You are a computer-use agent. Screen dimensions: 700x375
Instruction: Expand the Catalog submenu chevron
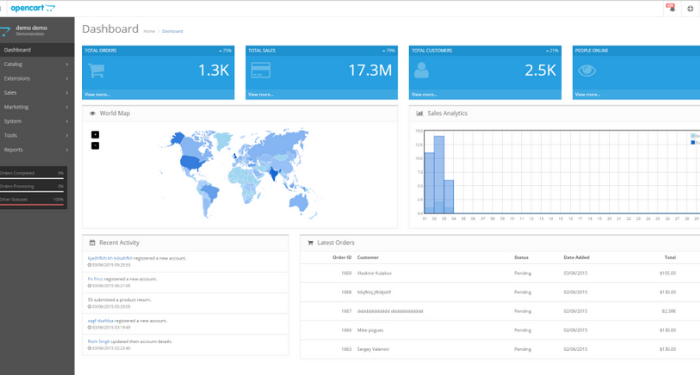(x=67, y=64)
